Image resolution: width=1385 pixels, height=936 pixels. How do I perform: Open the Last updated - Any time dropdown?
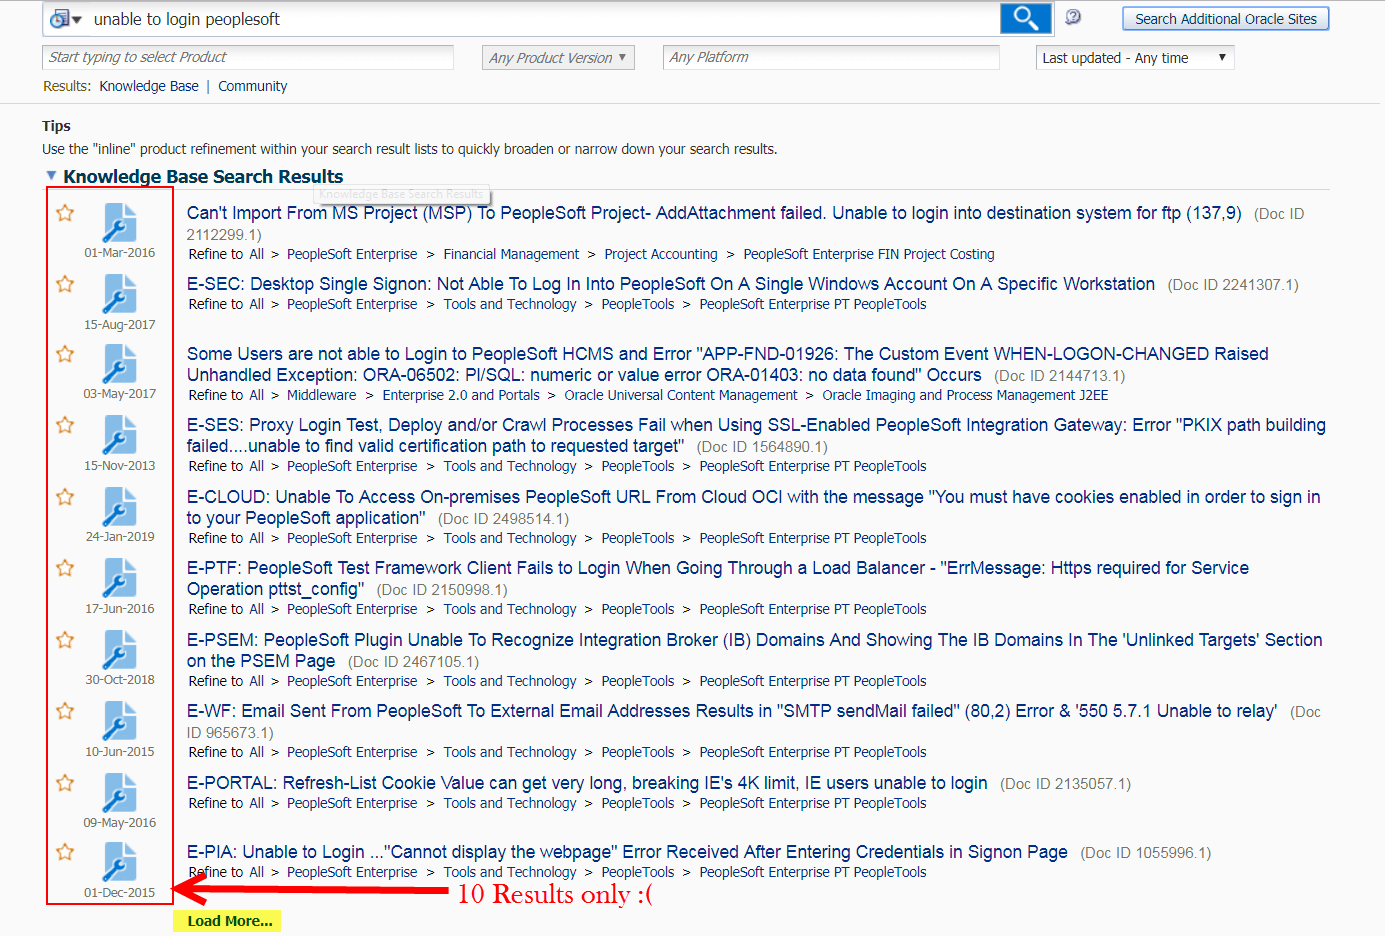coord(1135,58)
